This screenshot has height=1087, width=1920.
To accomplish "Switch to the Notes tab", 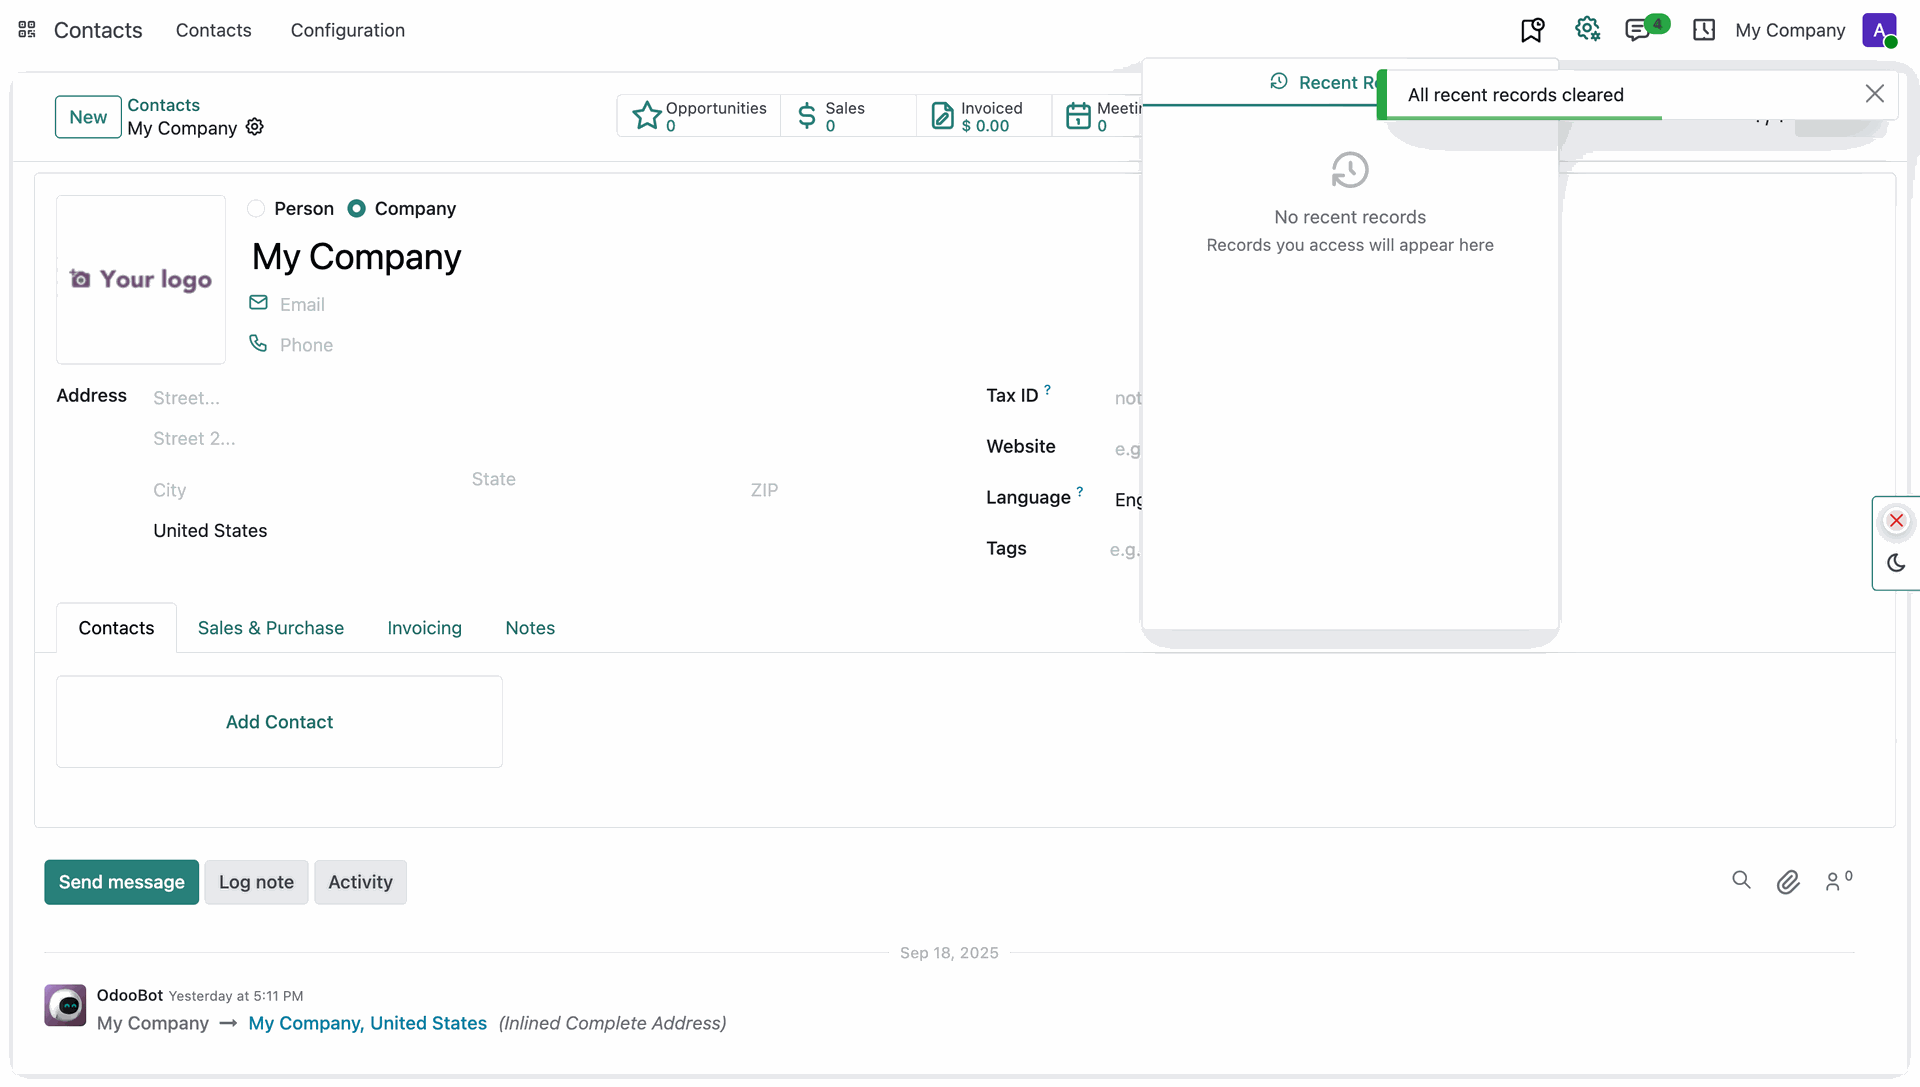I will click(x=530, y=628).
